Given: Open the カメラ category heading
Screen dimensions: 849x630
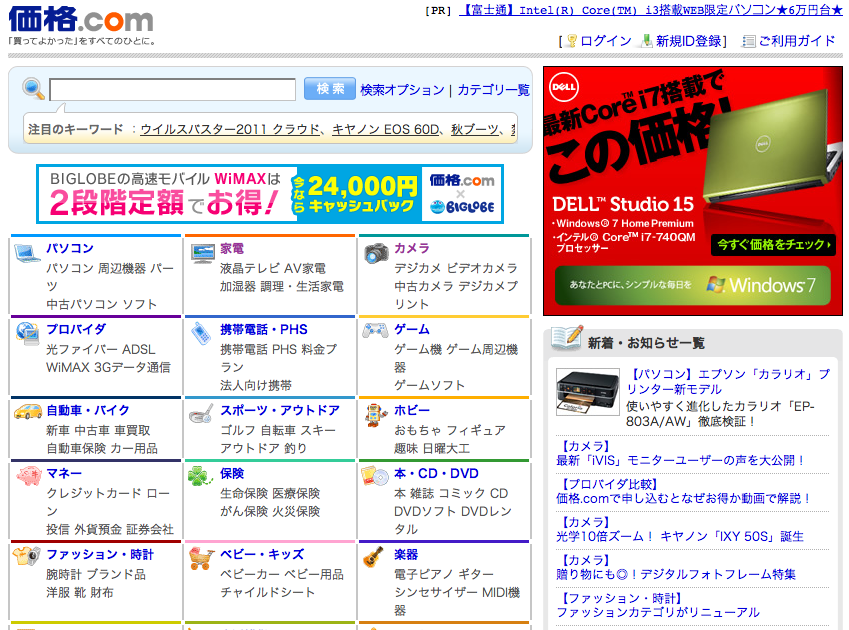Looking at the screenshot, I should tap(412, 248).
